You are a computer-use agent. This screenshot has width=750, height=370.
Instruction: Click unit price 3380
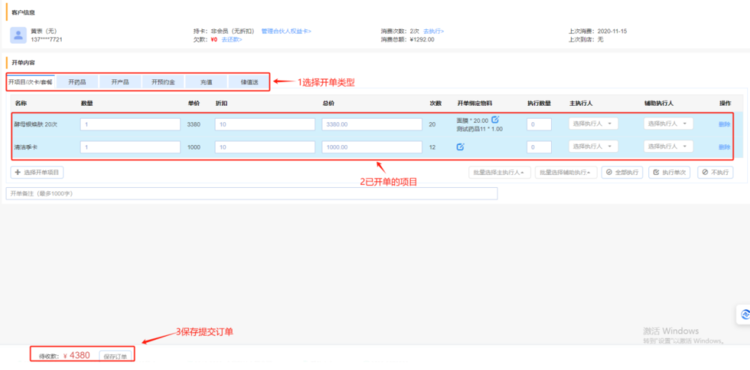[194, 124]
